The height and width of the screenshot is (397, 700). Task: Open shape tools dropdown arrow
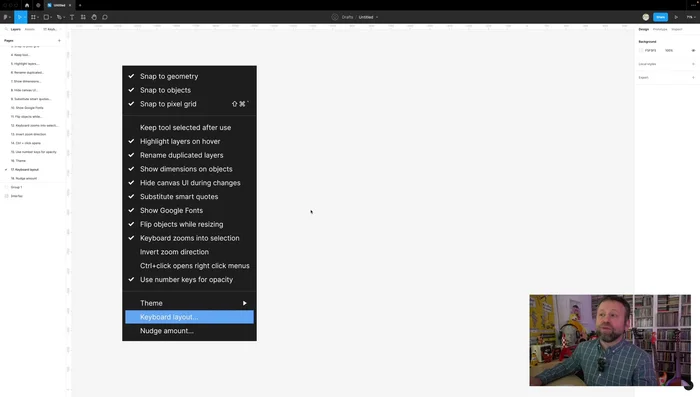pos(51,17)
